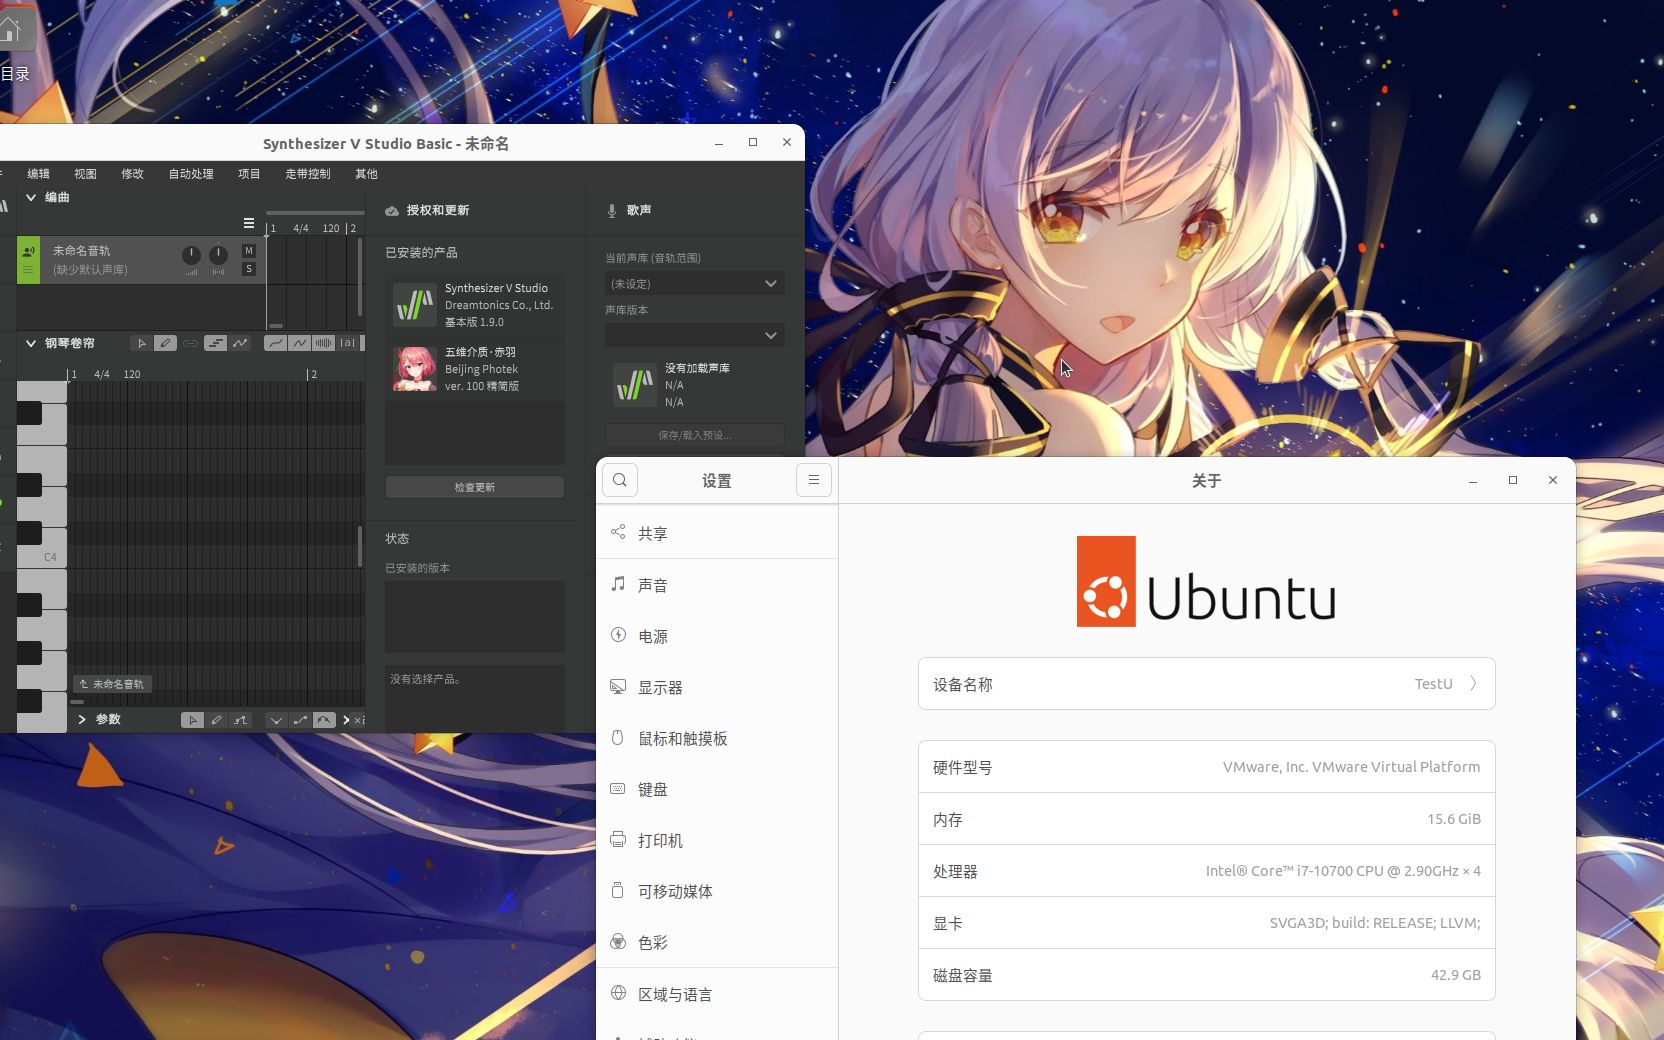The image size is (1664, 1040).
Task: Select 显示器 in Settings sidebar
Action: point(717,687)
